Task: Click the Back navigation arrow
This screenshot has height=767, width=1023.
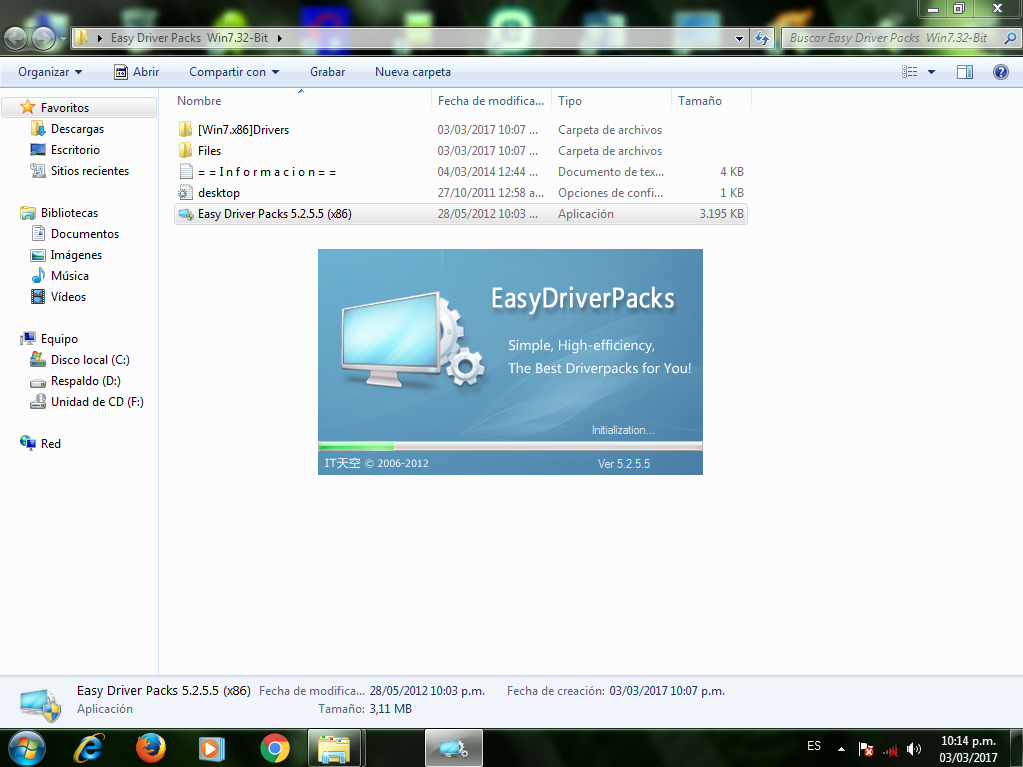Action: click(16, 38)
